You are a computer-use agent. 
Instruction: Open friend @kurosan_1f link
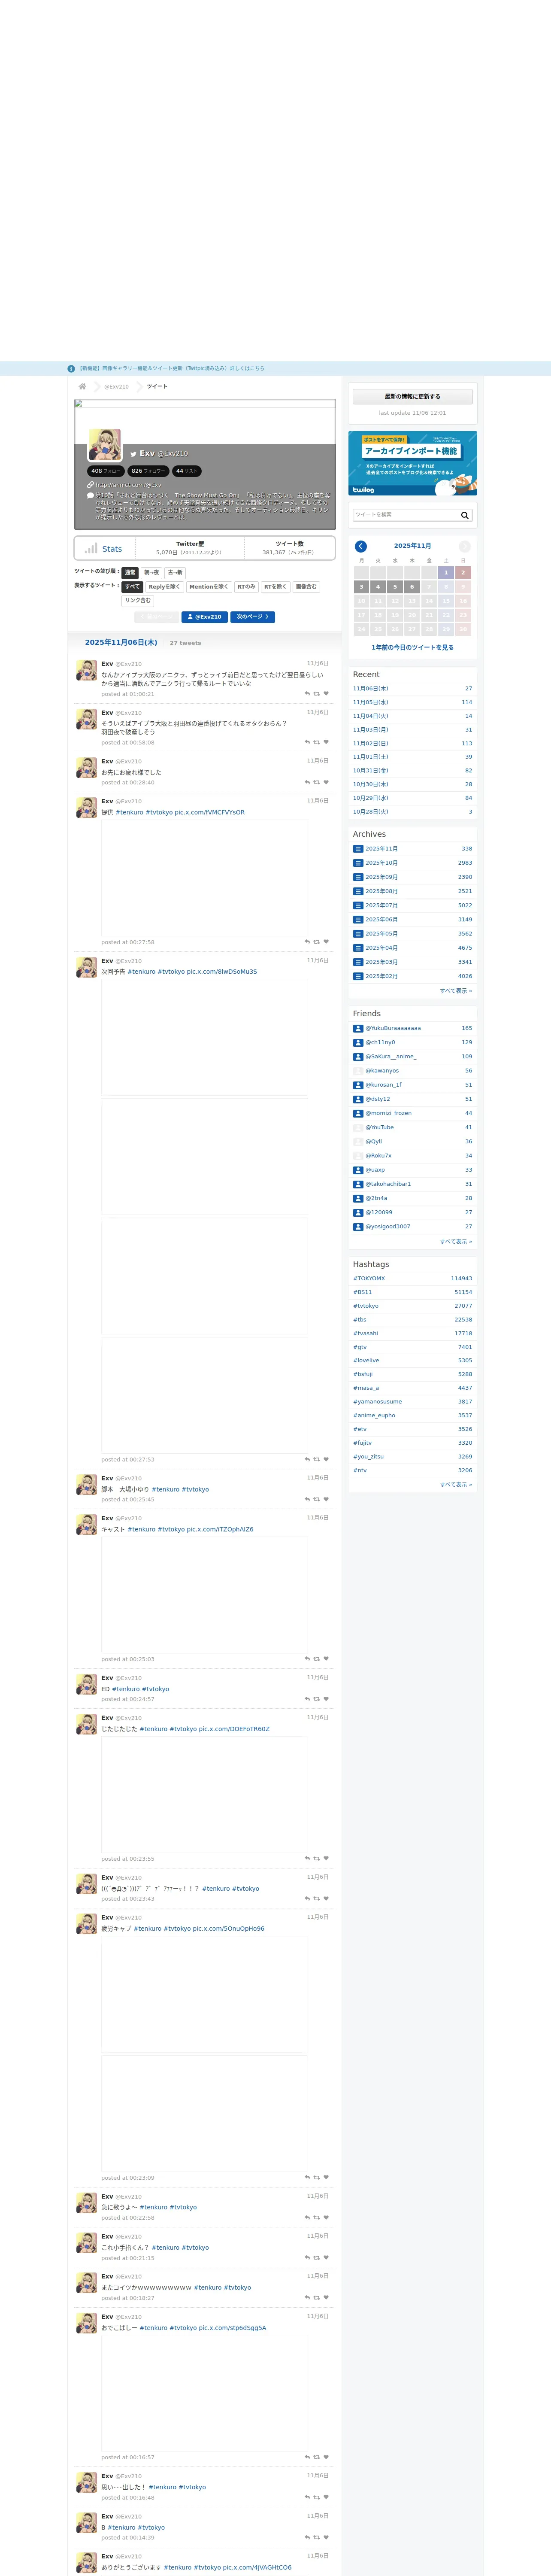[383, 1085]
